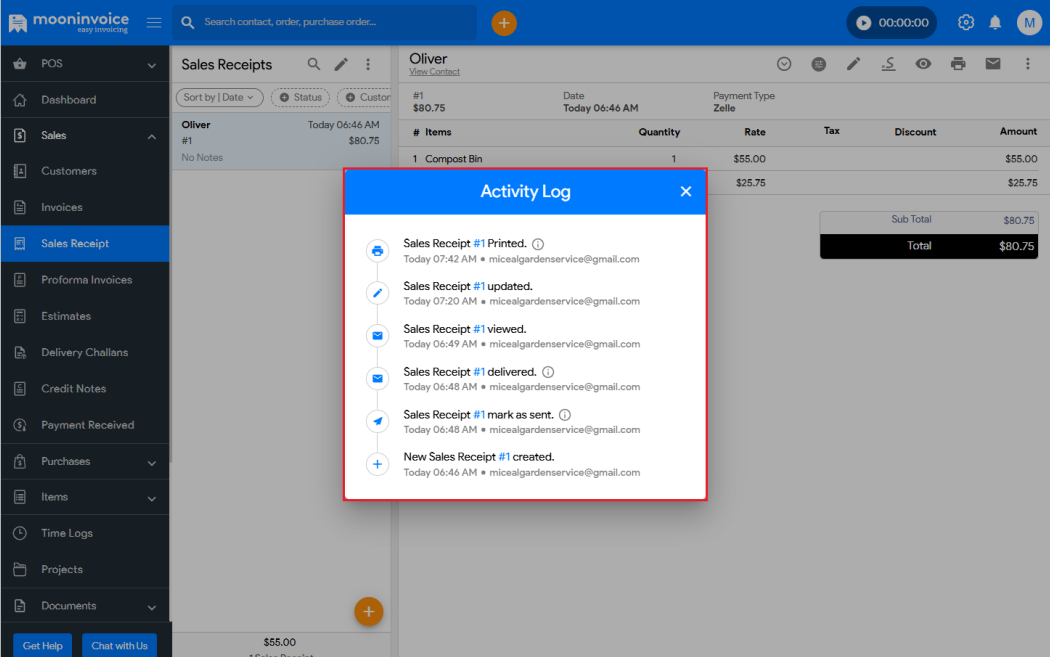Print the receipt with printer icon
The height and width of the screenshot is (657, 1050).
point(958,64)
